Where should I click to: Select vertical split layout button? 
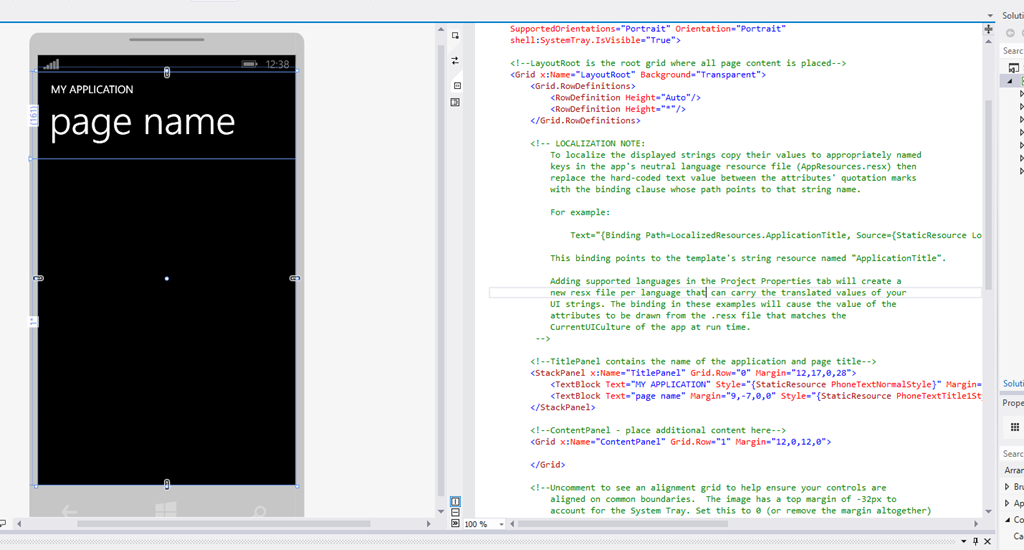455,502
